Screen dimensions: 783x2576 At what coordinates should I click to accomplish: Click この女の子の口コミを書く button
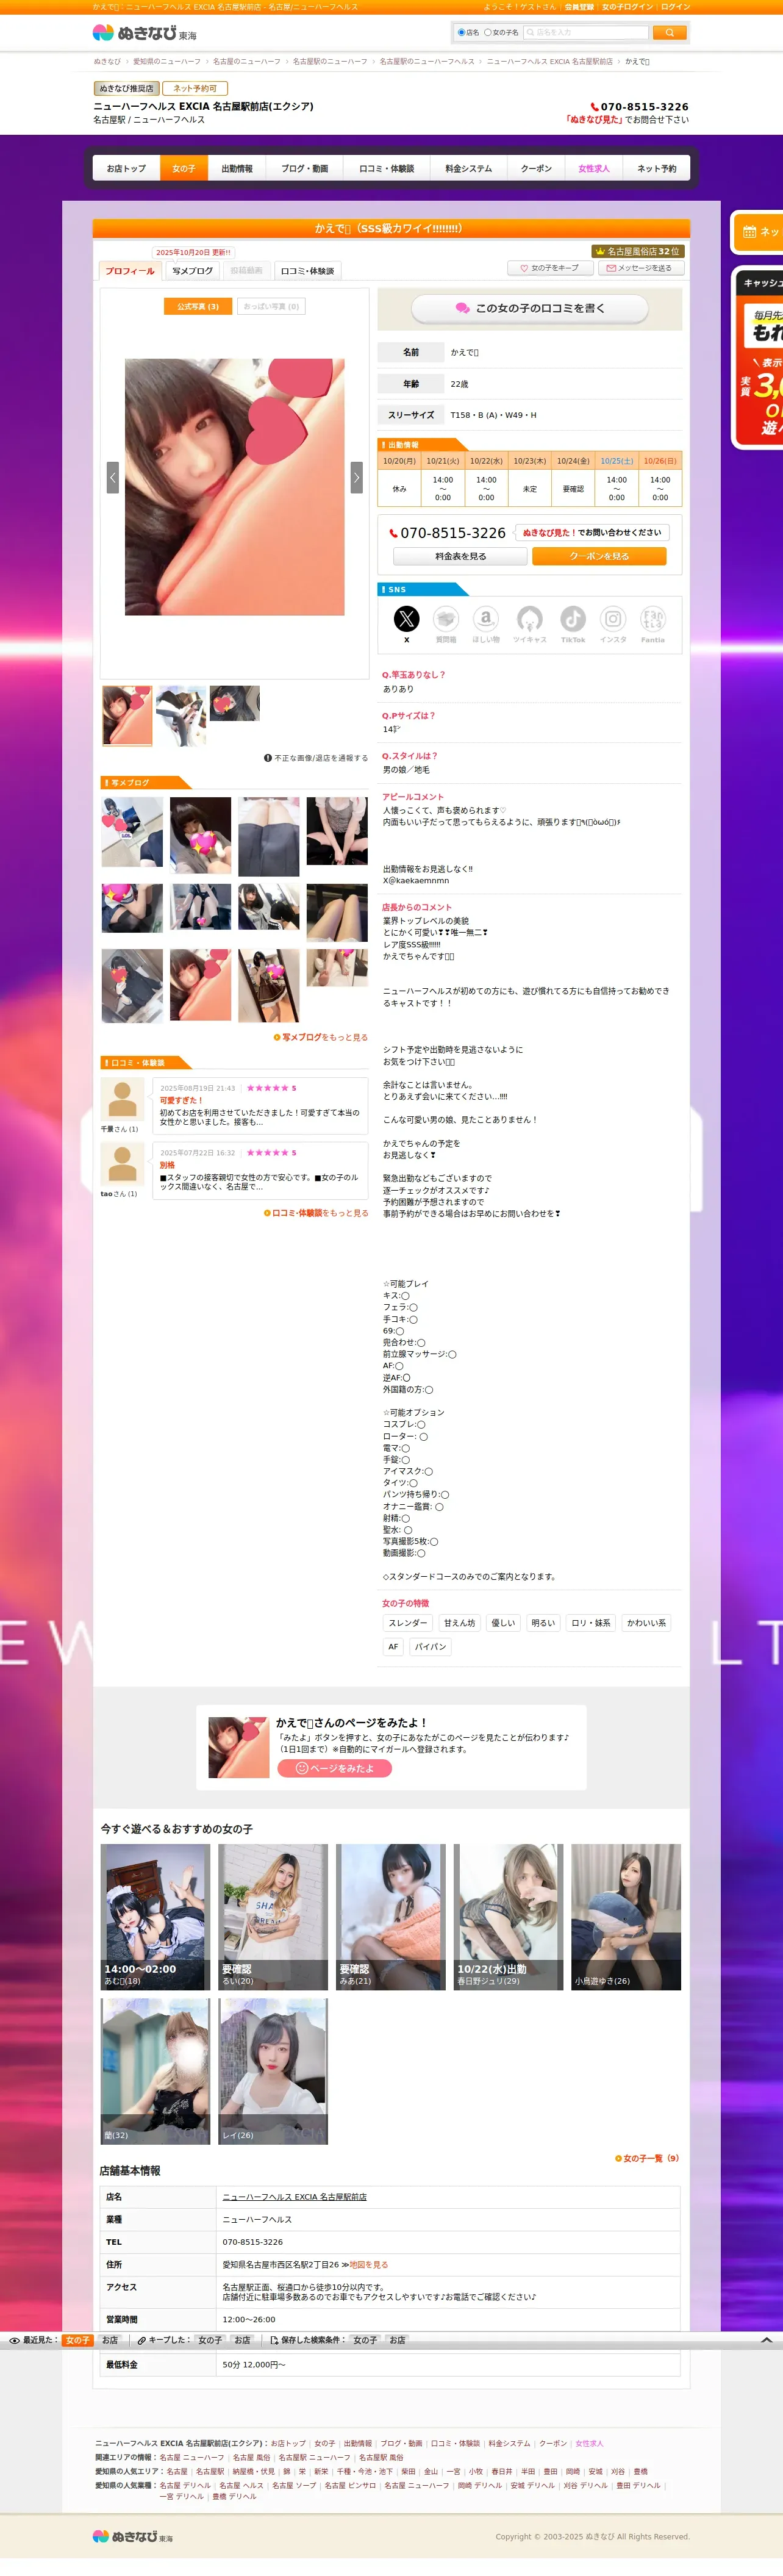(529, 309)
